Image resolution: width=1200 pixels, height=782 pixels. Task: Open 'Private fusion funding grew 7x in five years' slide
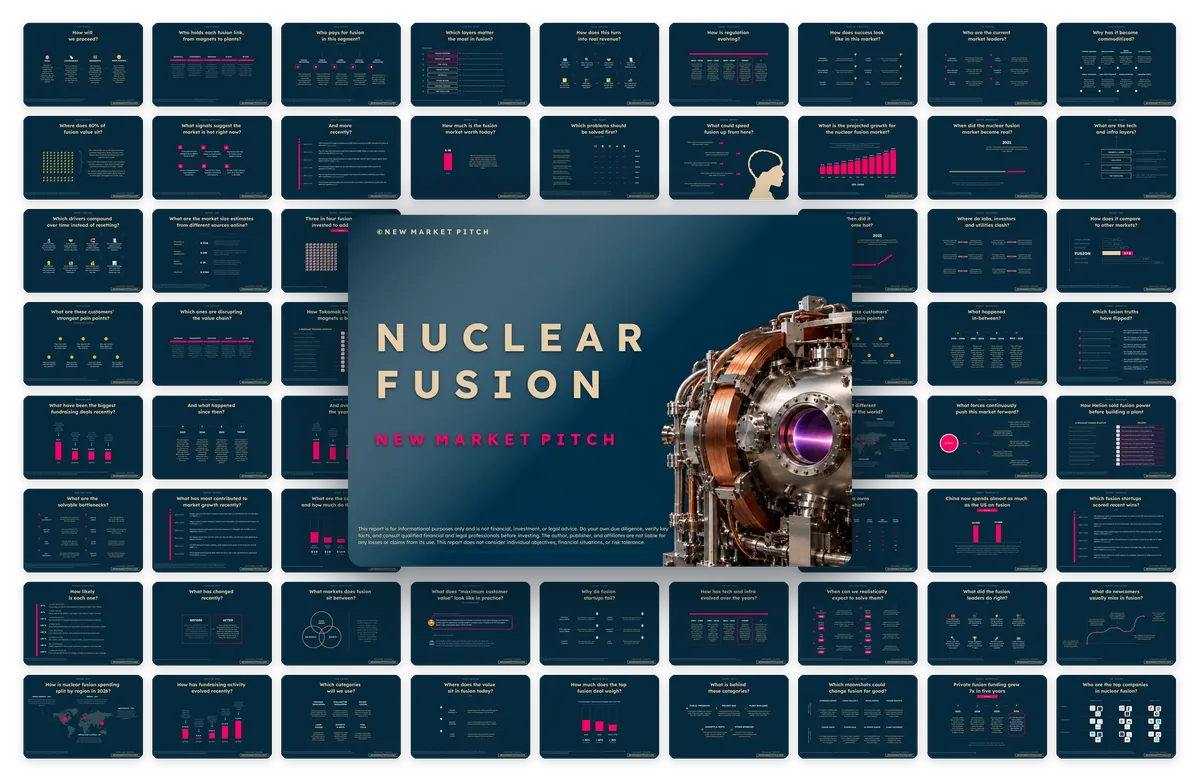click(987, 717)
